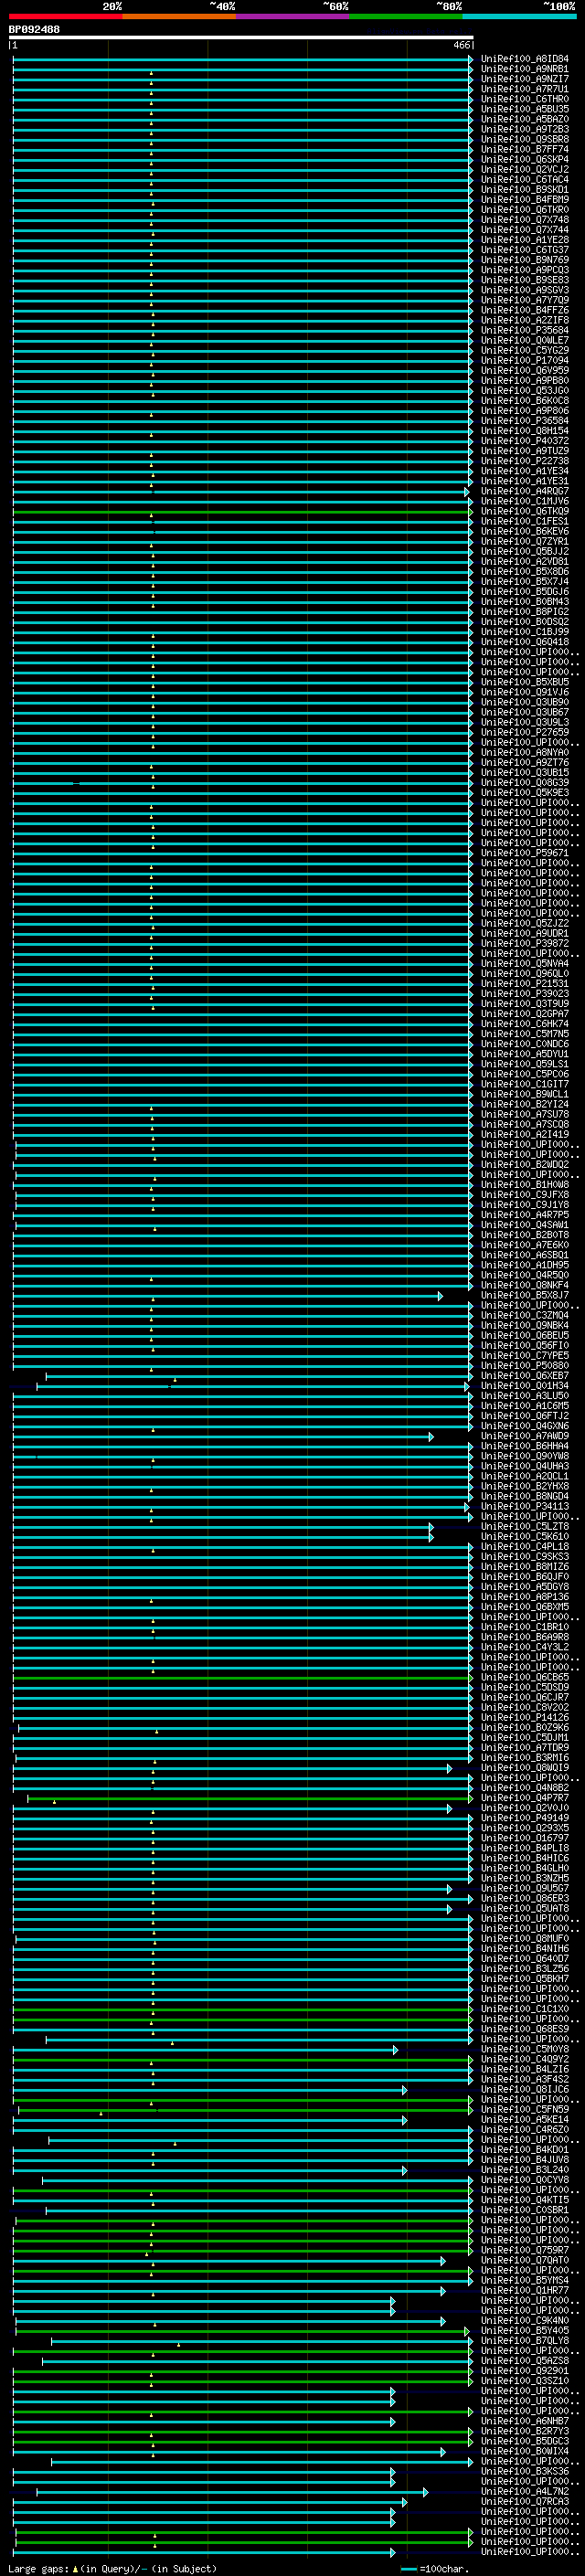The image size is (585, 2576).
Task: Select hit label UniRef100_C1BR10
Action: tap(525, 1627)
